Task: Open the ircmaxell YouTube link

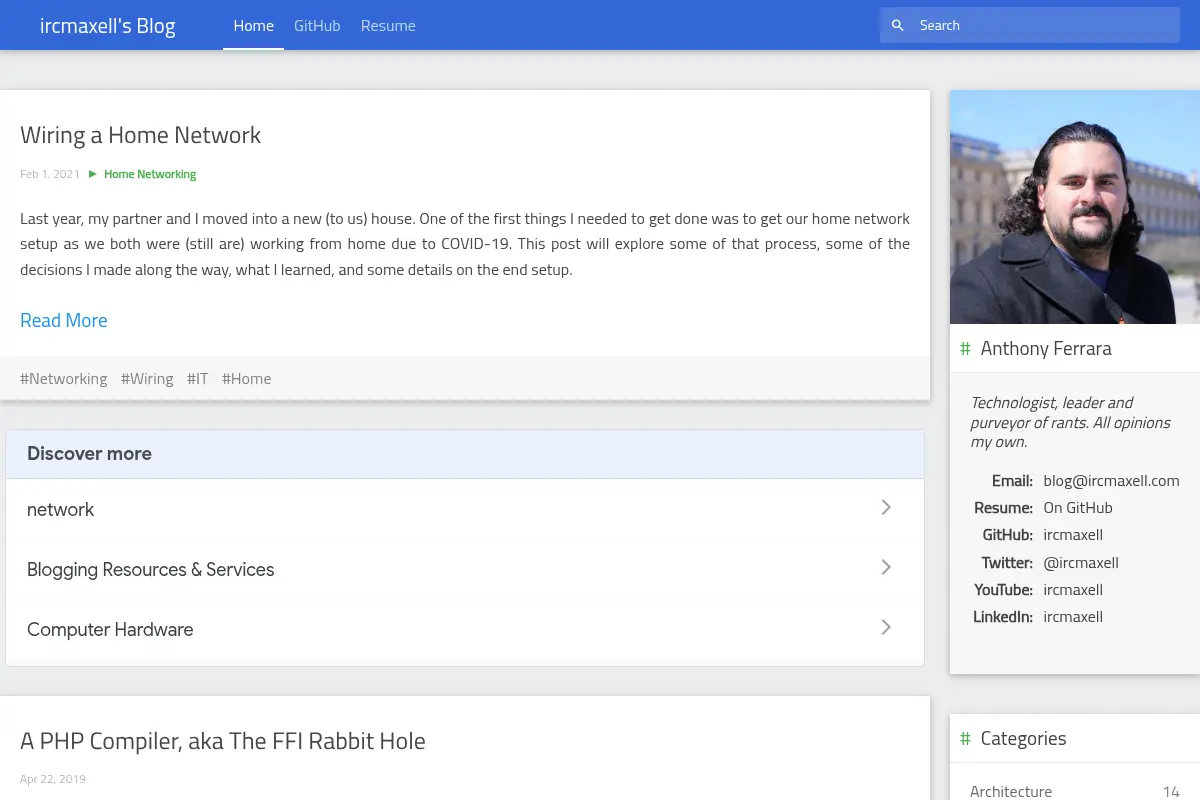Action: click(x=1073, y=590)
